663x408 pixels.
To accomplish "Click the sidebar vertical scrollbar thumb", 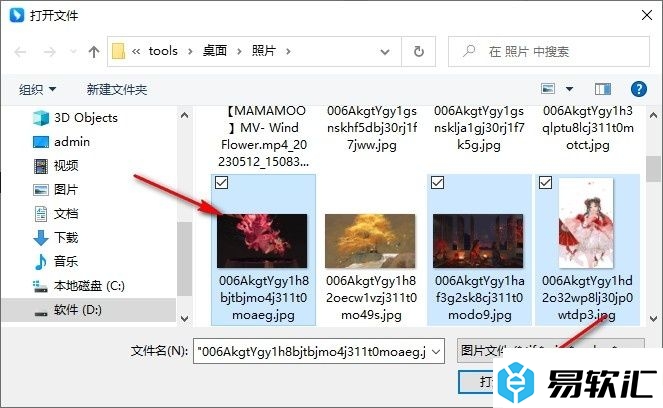I will [184, 259].
